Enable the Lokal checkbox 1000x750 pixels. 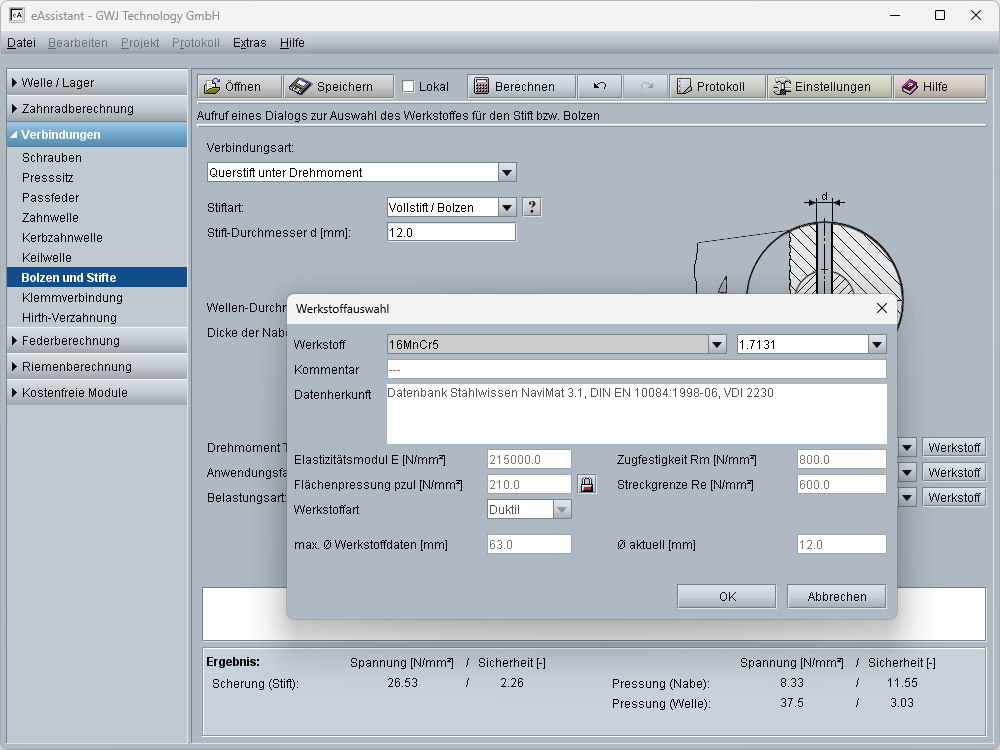(408, 87)
